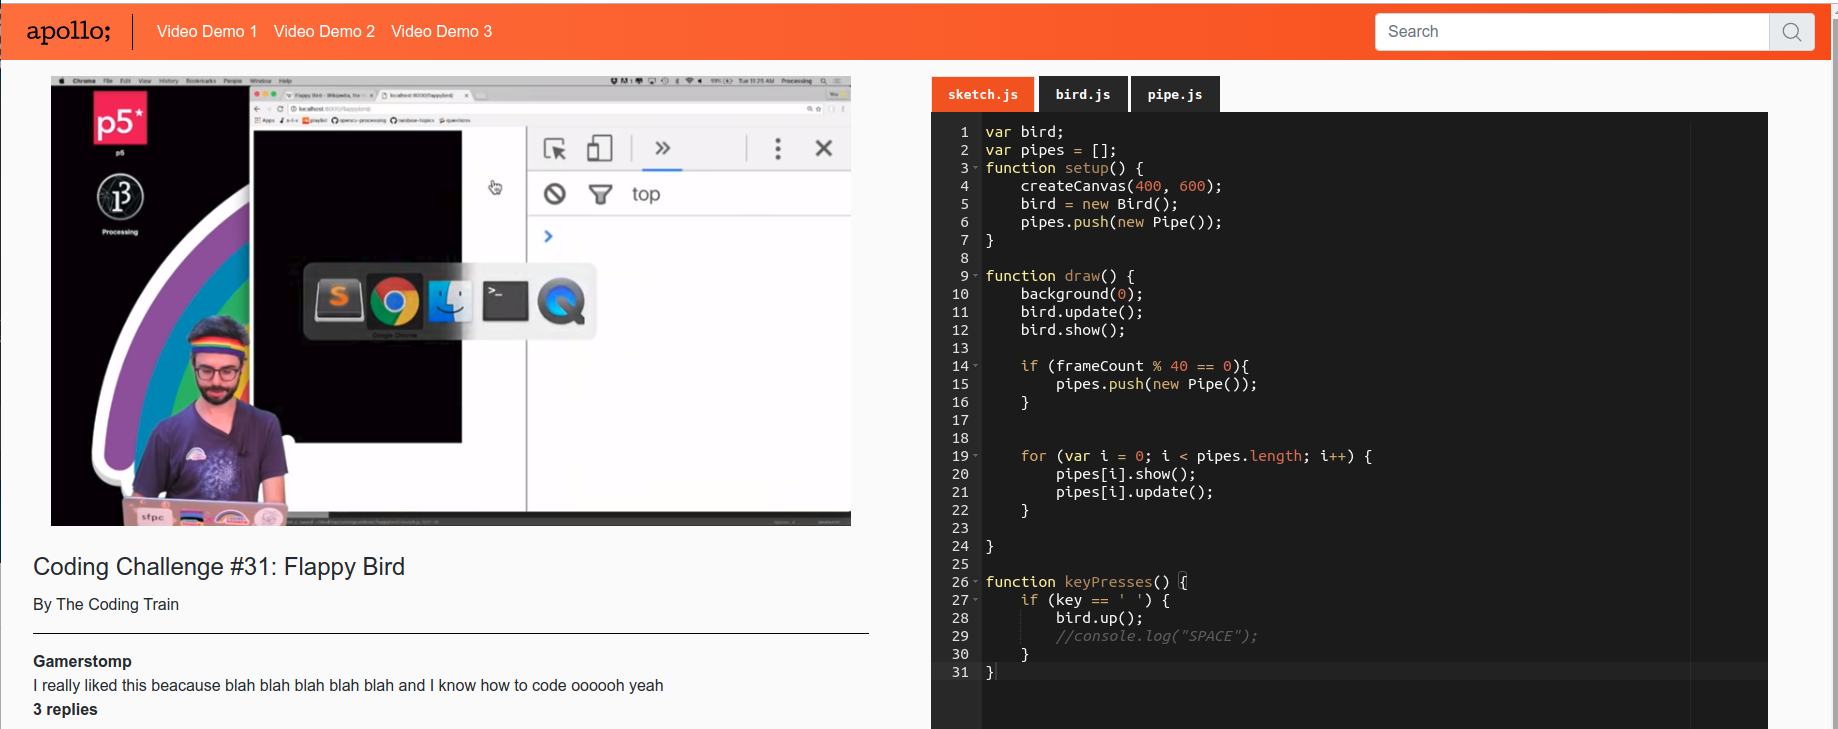Screen dimensions: 1838x729
Task: Click the '//console.log("SPACE");' comment line
Action: 1157,636
